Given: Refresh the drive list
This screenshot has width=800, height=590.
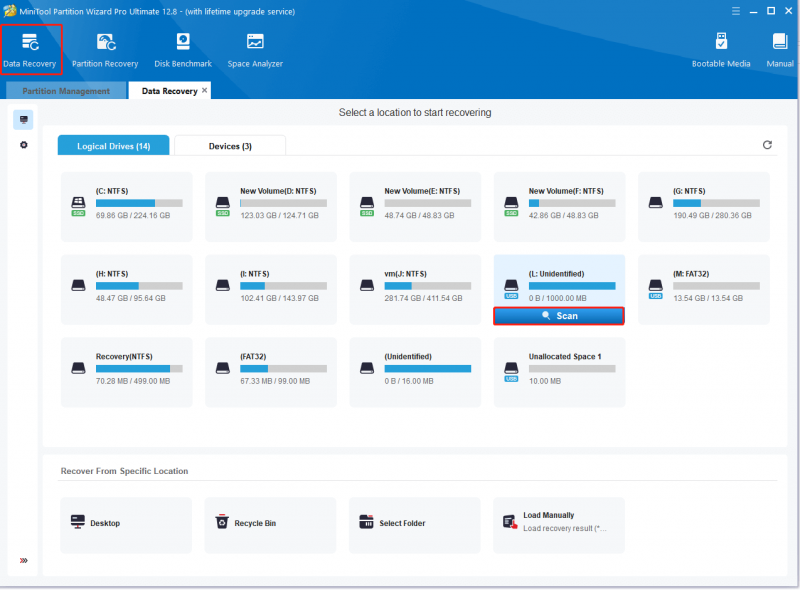Looking at the screenshot, I should [x=767, y=145].
